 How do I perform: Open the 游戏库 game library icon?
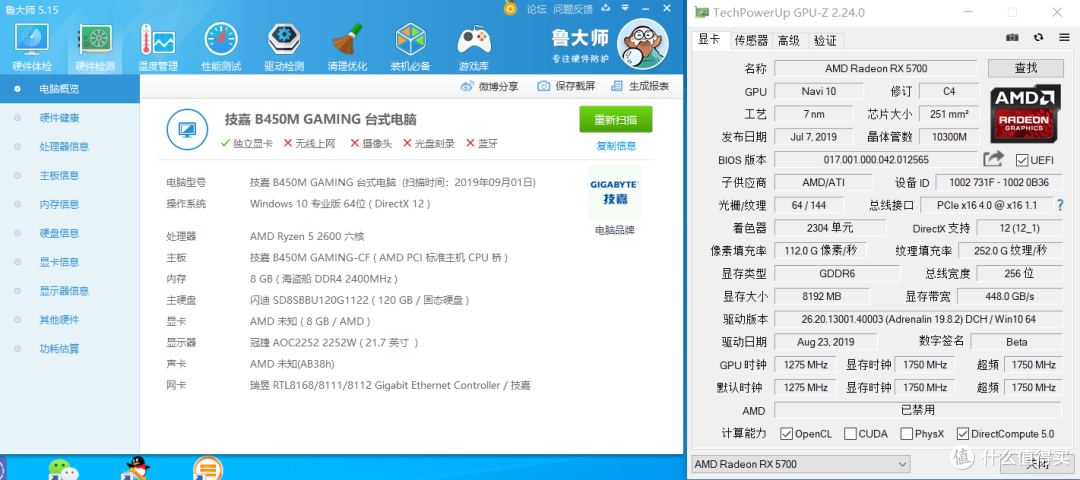pyautogui.click(x=474, y=41)
